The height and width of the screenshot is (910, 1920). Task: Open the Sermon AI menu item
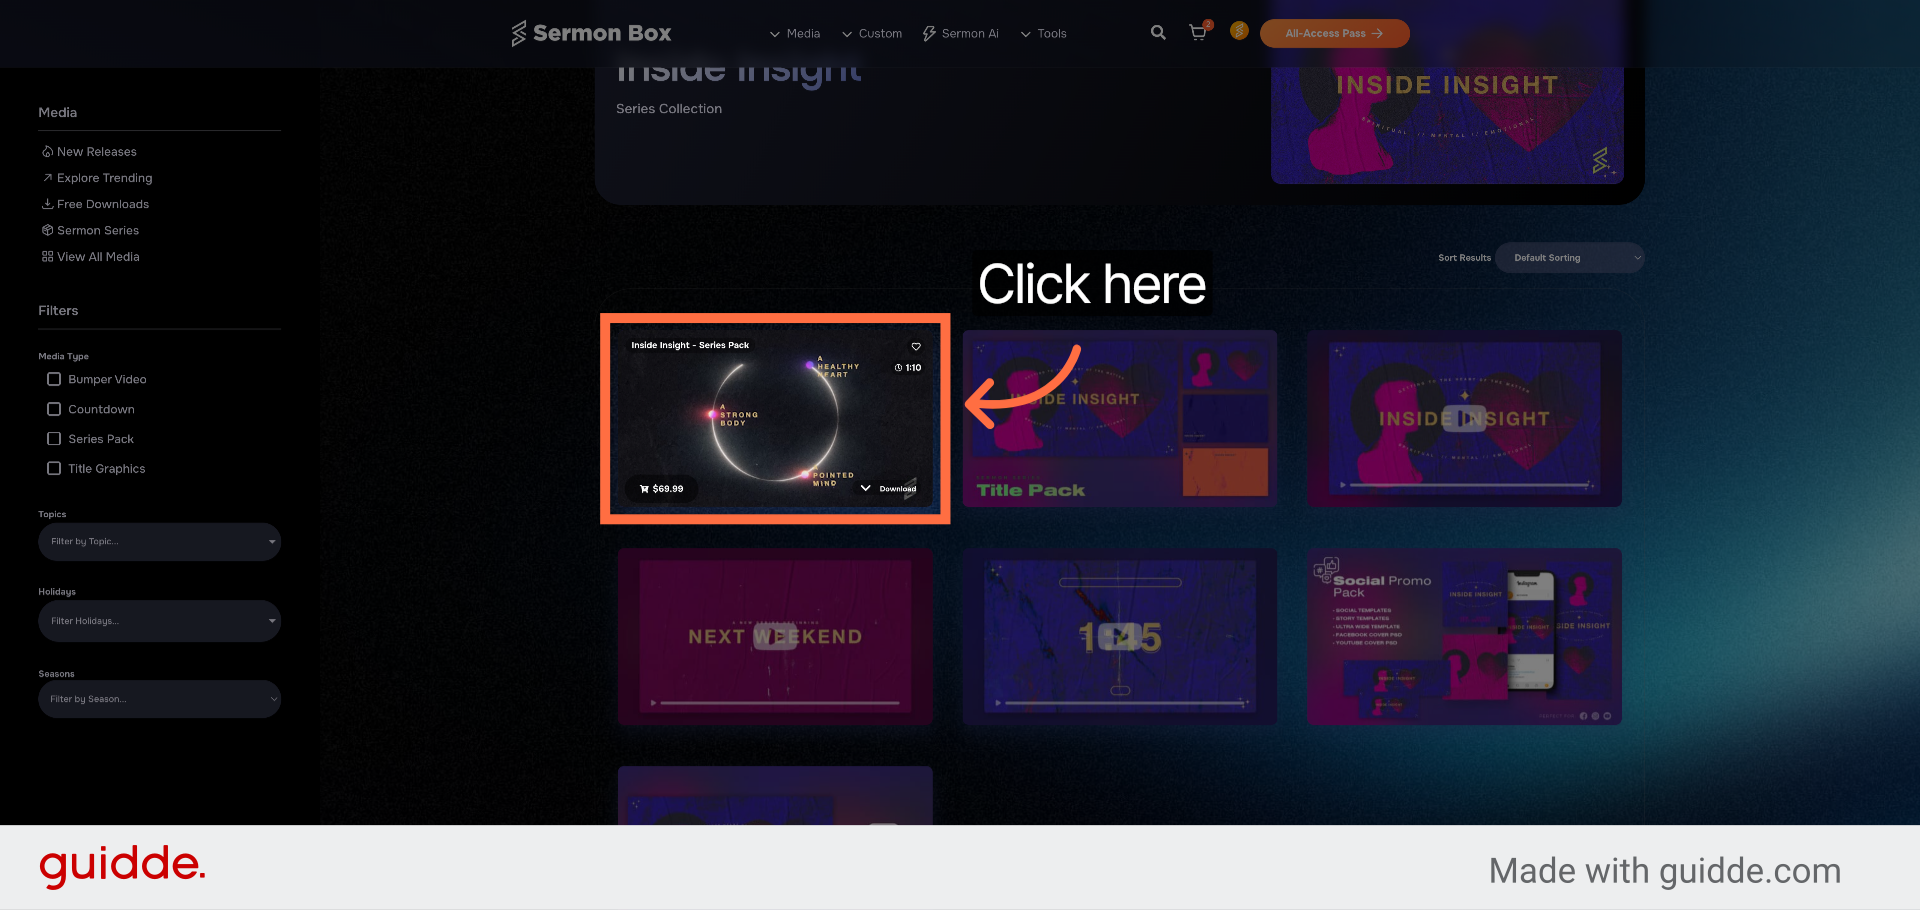[960, 33]
